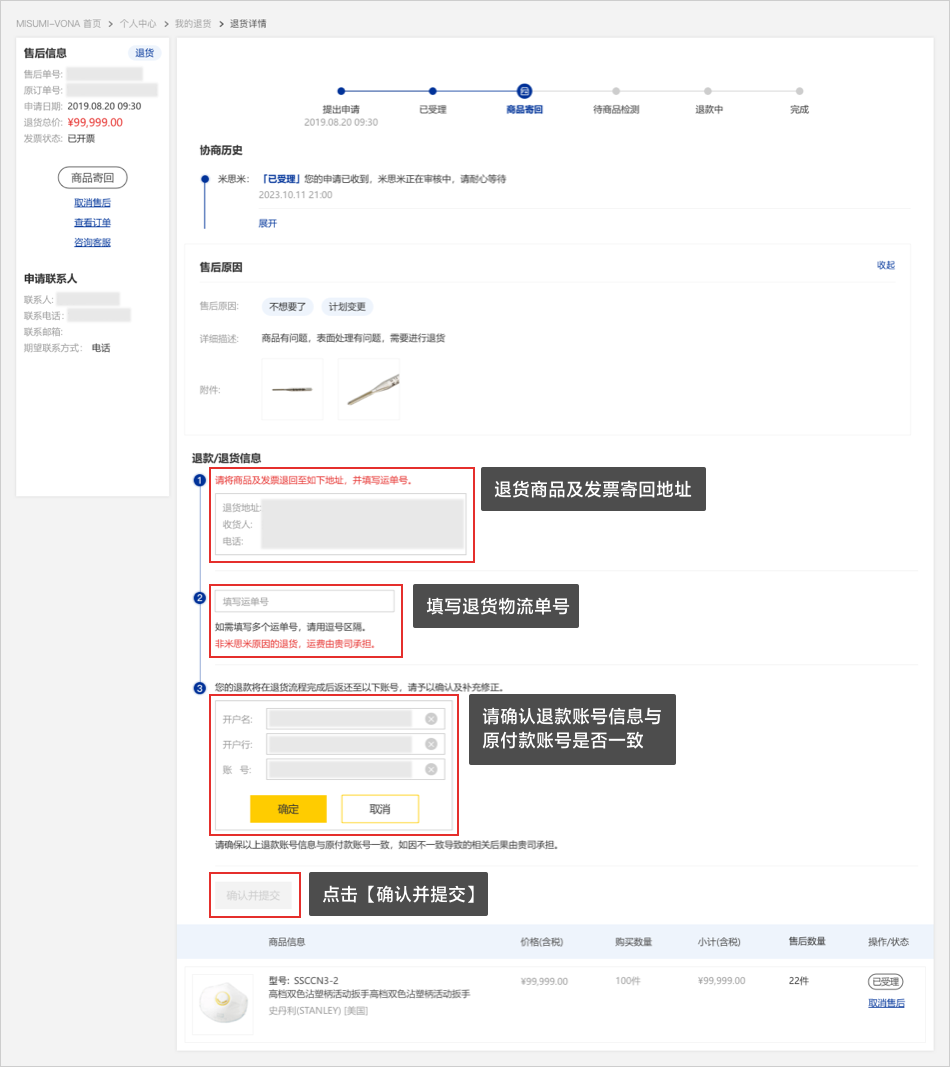This screenshot has height=1067, width=950.
Task: Click the 填写运单号 input field
Action: point(304,601)
